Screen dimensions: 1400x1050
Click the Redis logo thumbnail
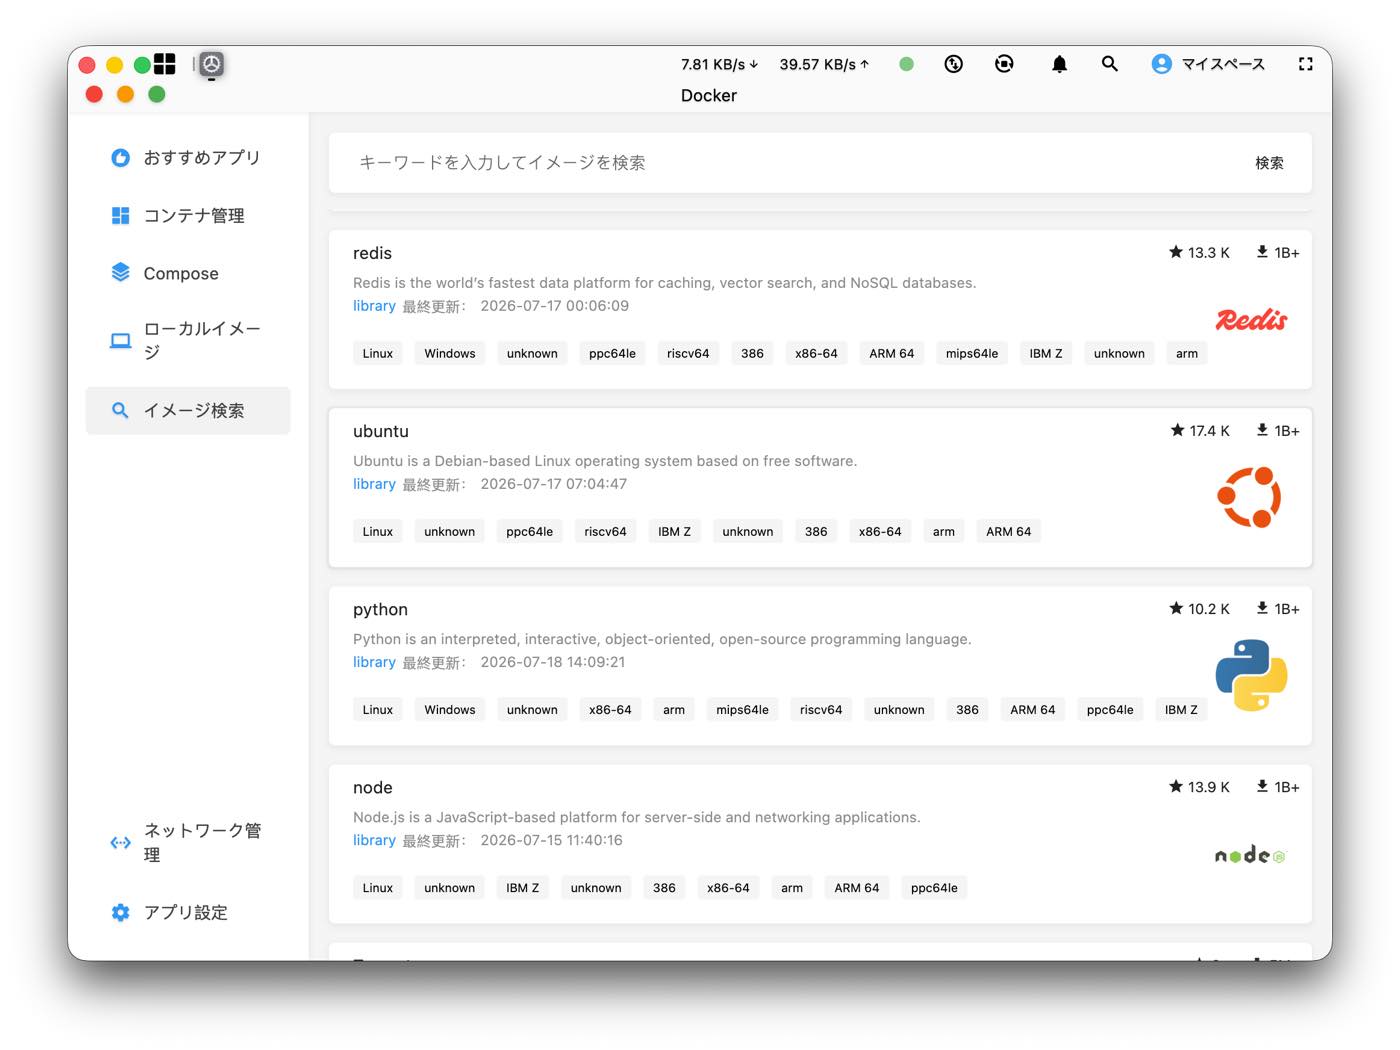click(1251, 320)
